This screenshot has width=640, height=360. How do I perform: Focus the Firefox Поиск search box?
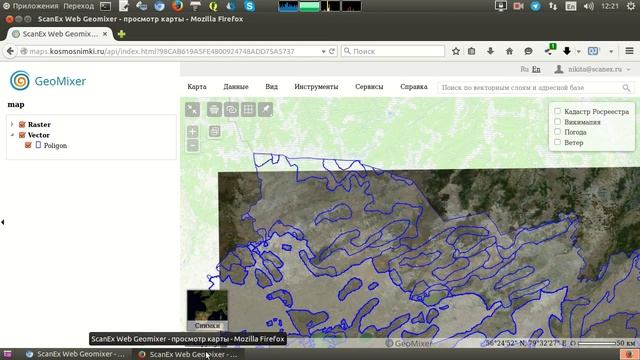click(393, 51)
